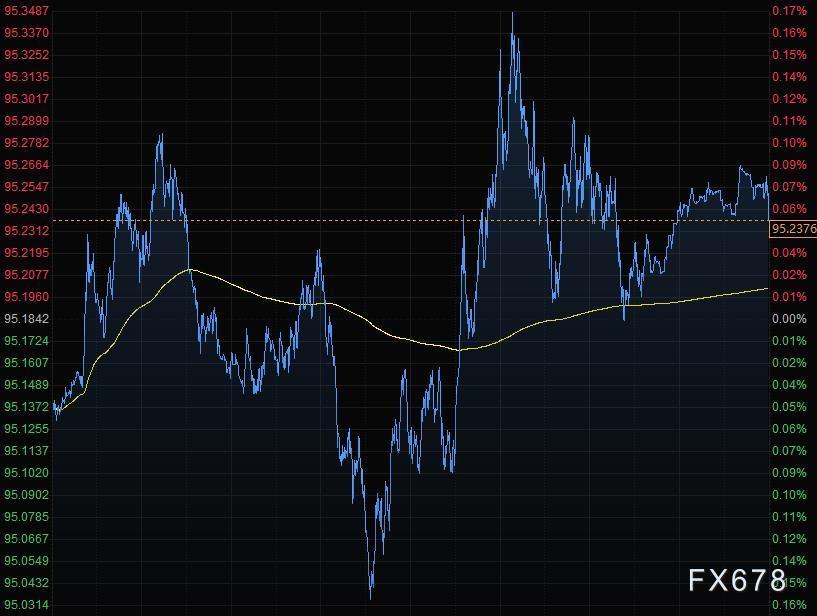Select the 95.0432 price label

pyautogui.click(x=27, y=583)
